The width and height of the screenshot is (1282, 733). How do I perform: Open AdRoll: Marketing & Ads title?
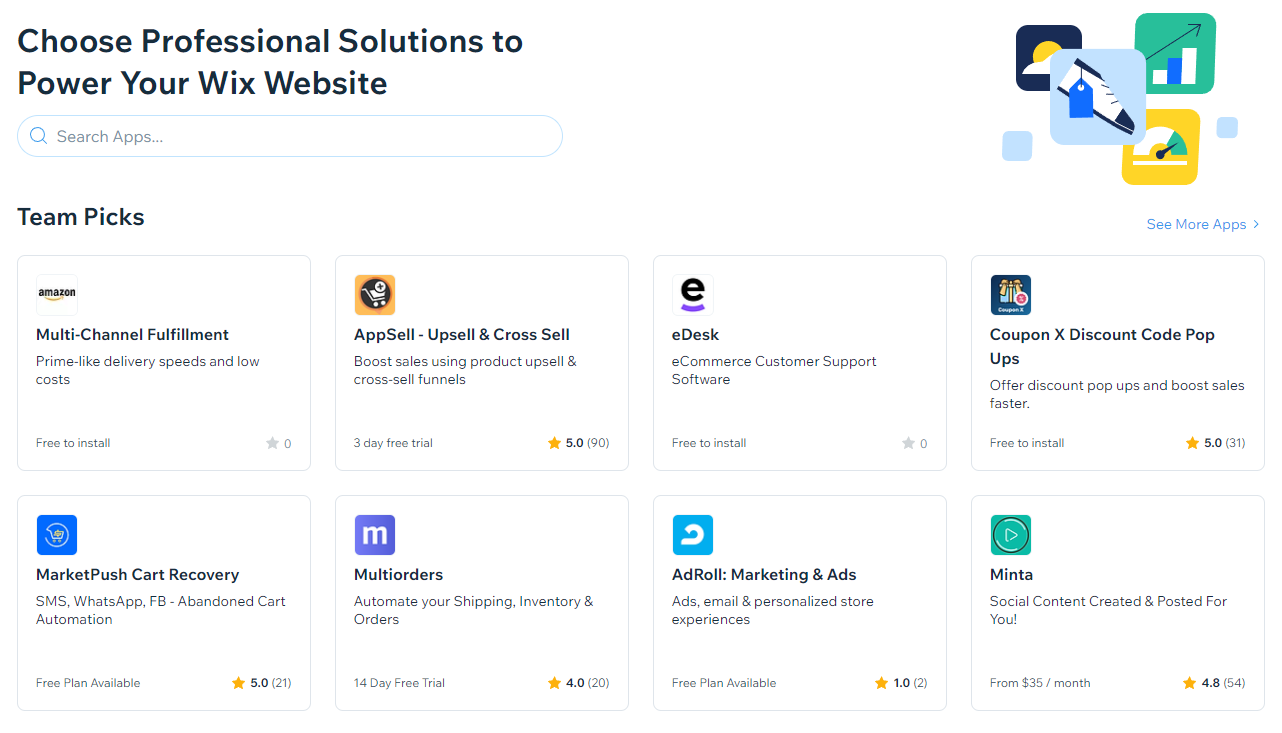pyautogui.click(x=764, y=575)
